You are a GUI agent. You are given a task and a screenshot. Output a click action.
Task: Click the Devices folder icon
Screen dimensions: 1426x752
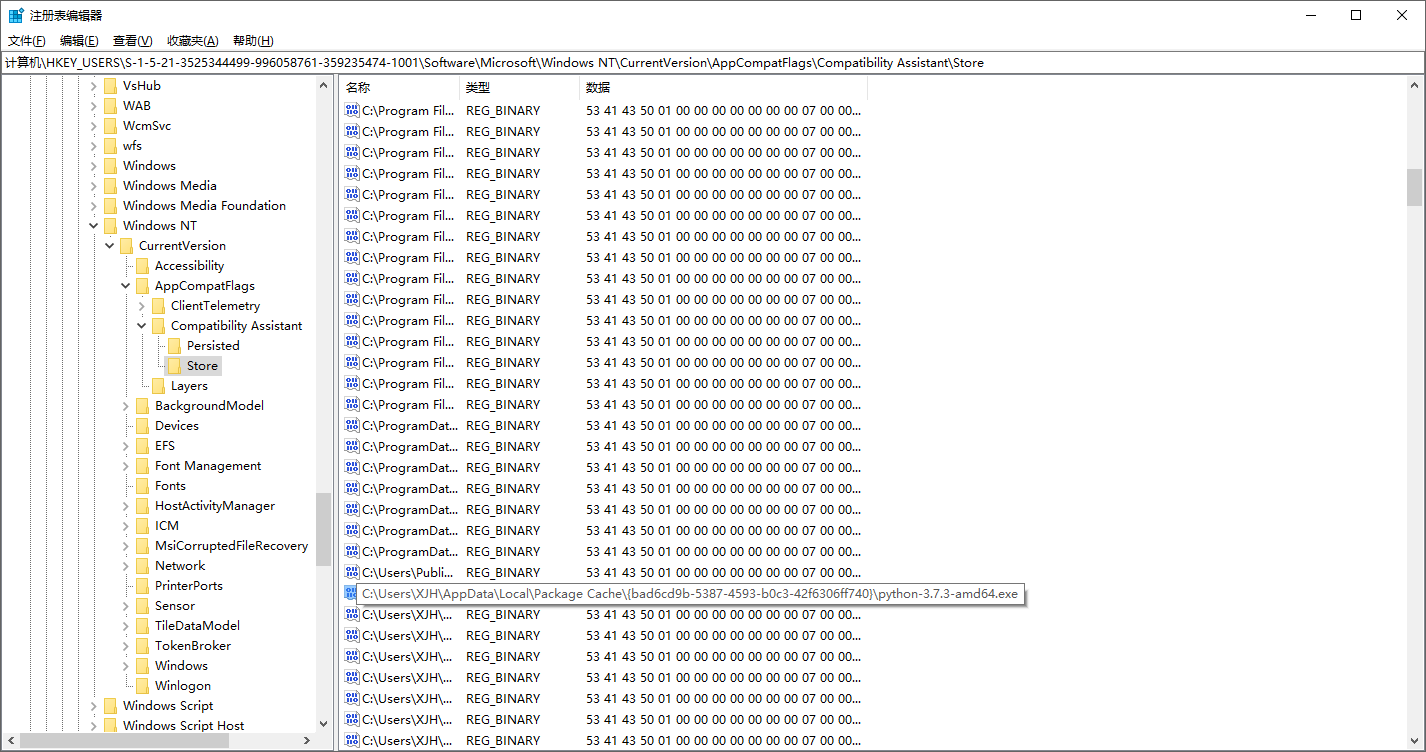tap(142, 426)
